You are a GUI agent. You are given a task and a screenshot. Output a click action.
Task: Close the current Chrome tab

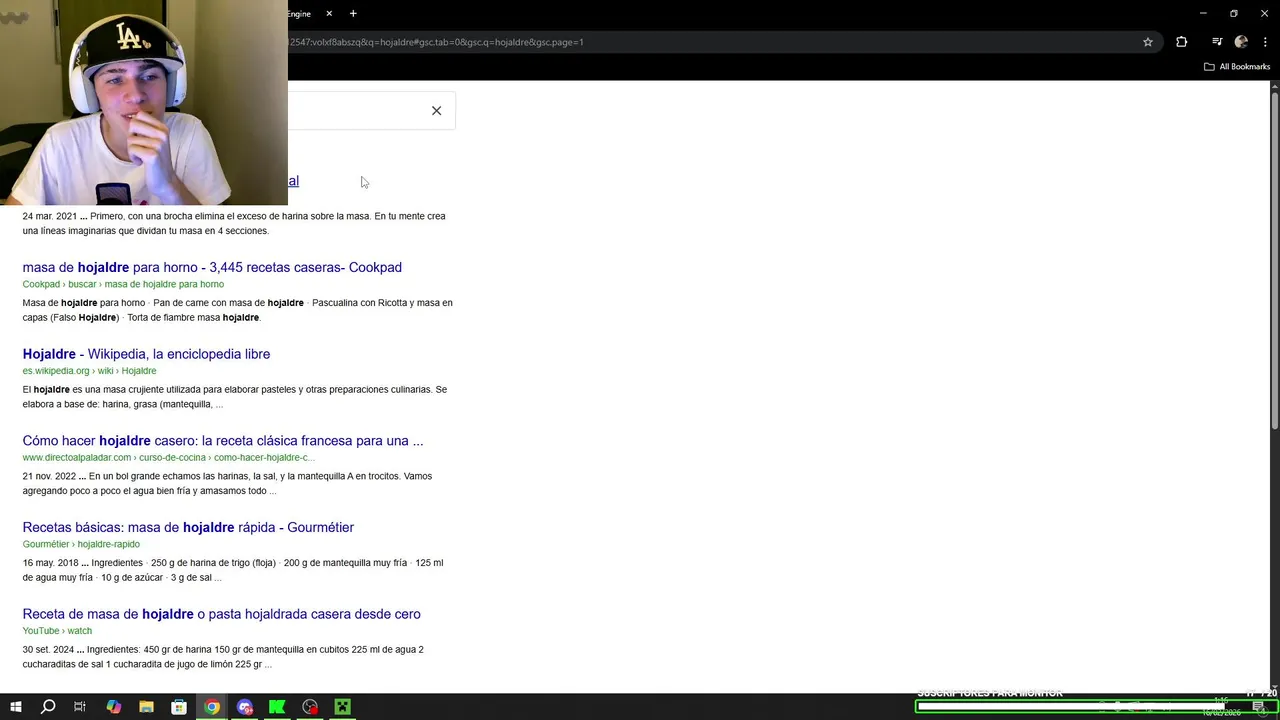(329, 14)
